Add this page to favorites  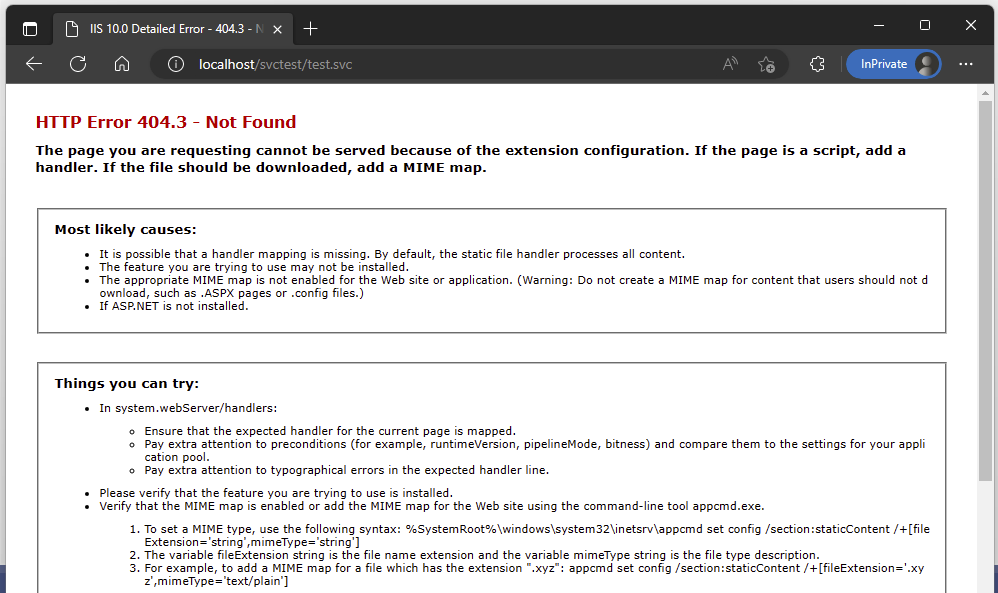[766, 64]
